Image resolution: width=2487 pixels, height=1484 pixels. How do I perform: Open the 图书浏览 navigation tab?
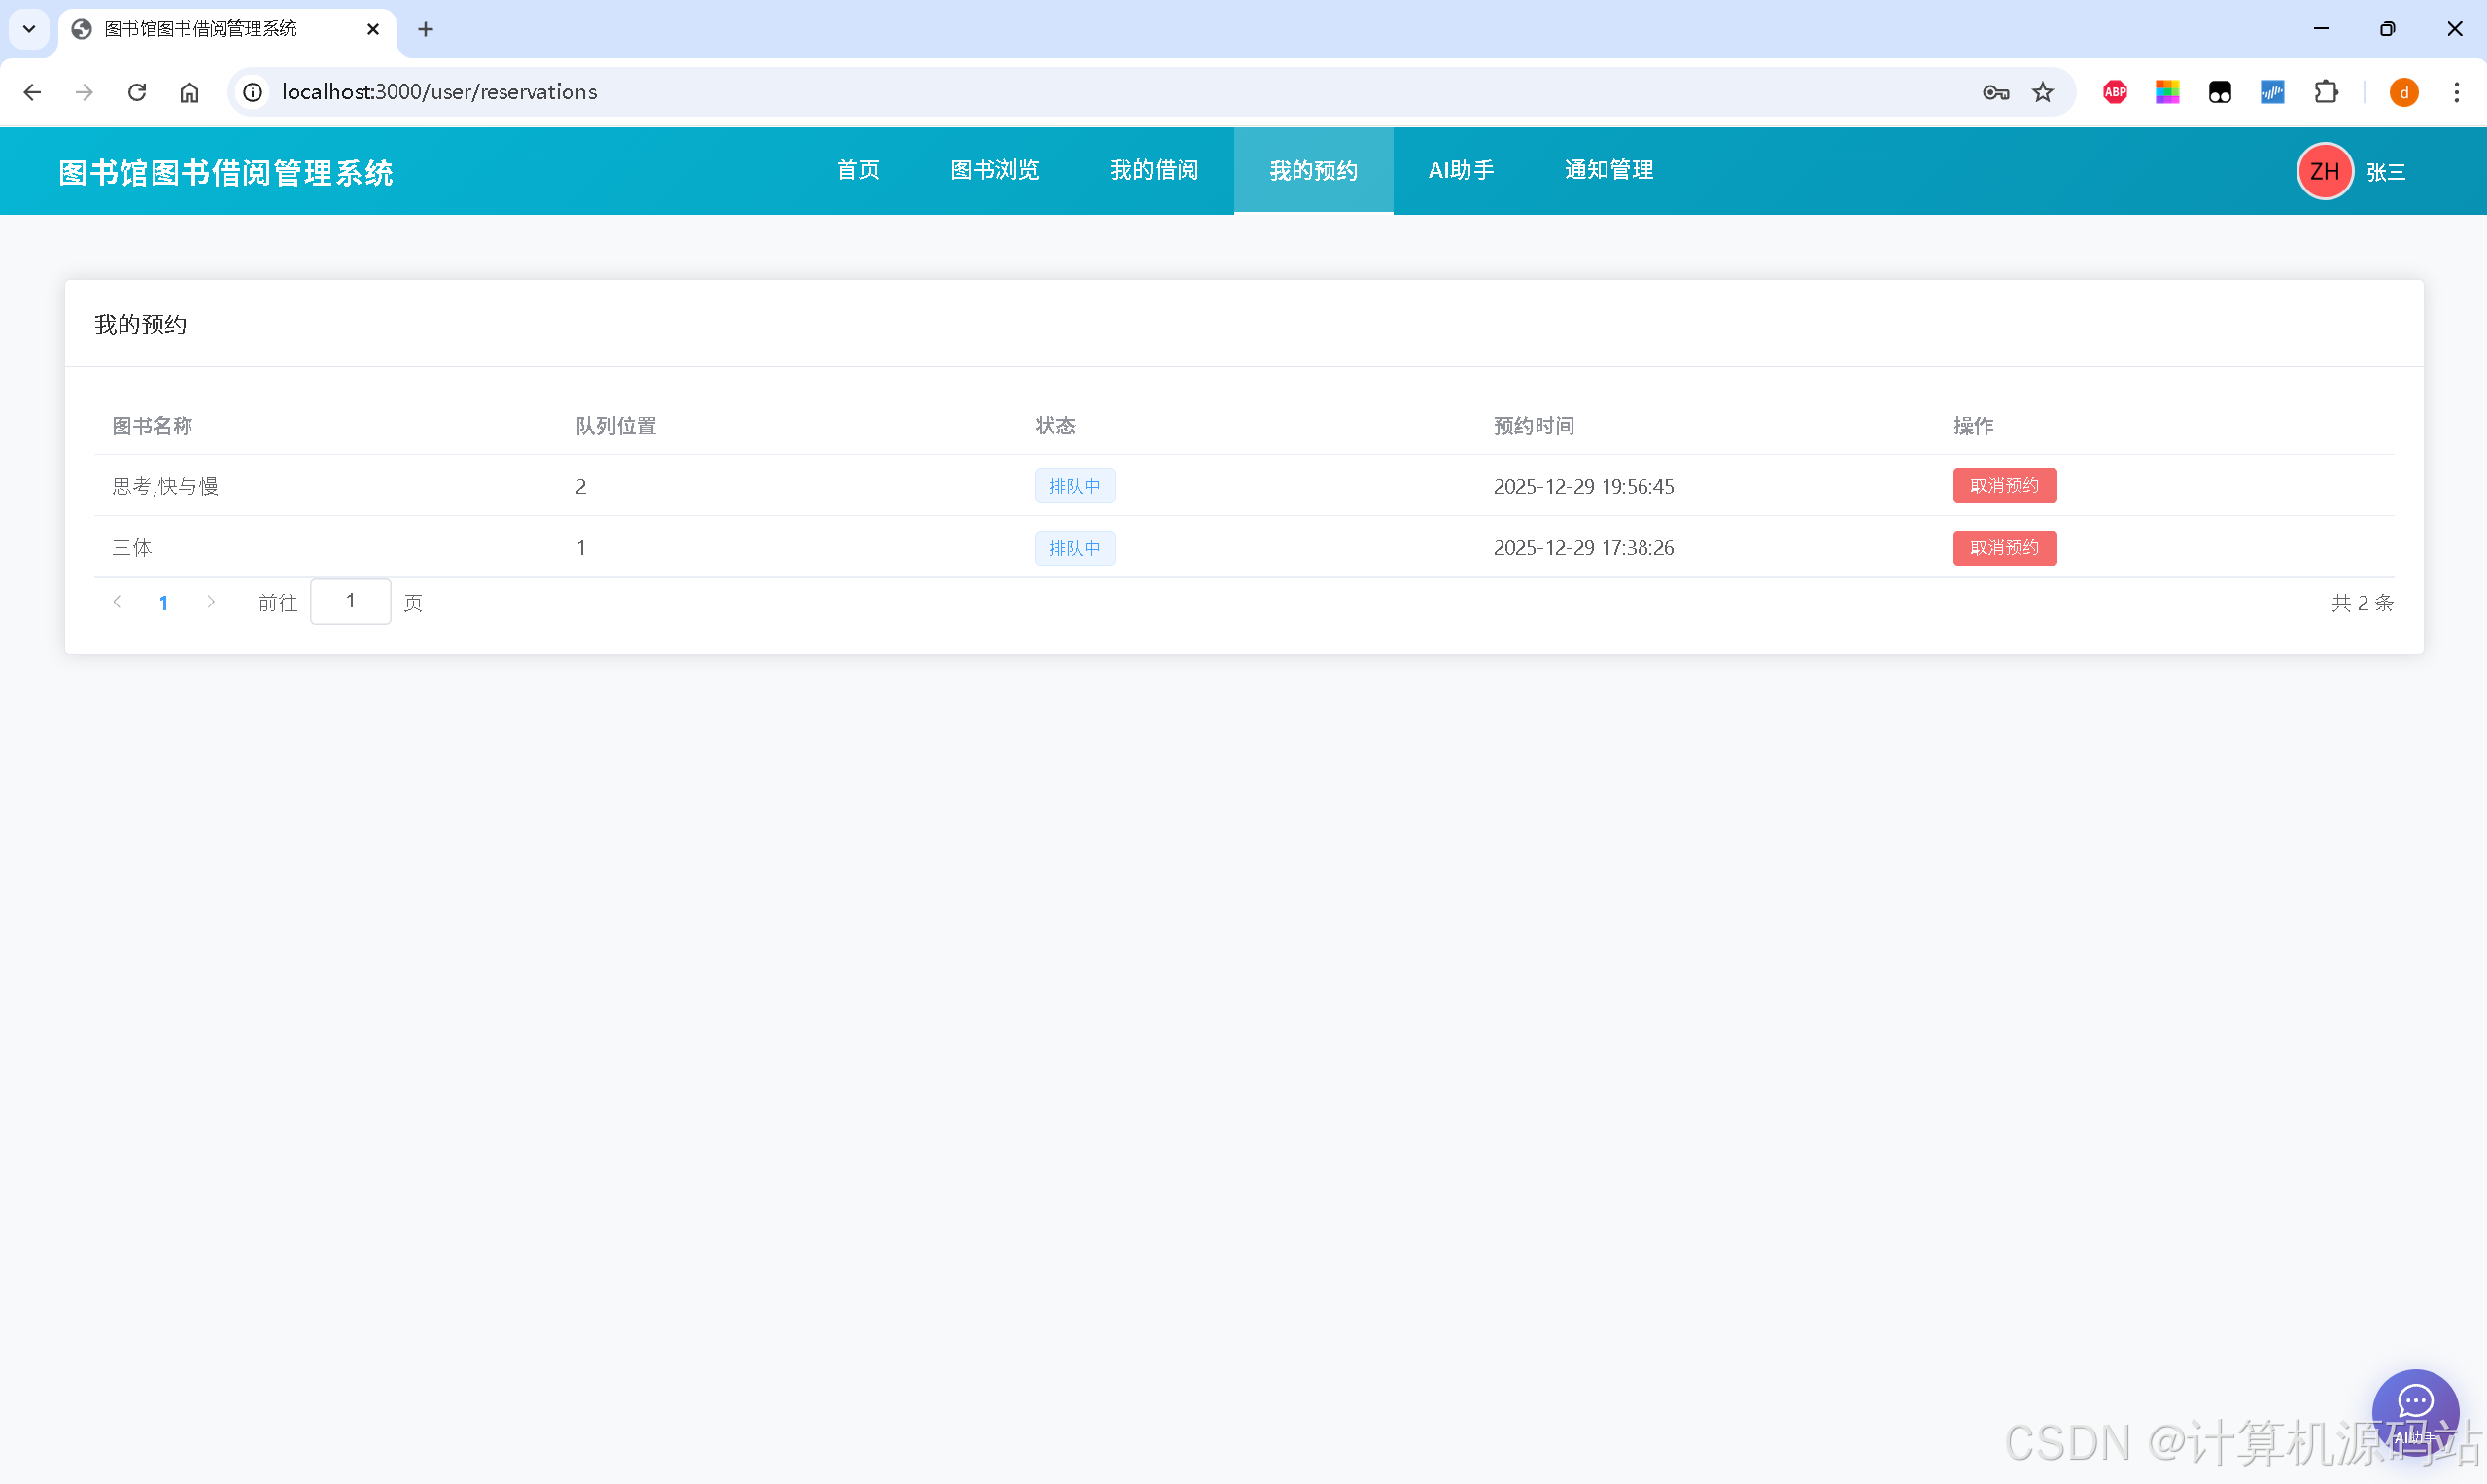click(x=994, y=171)
